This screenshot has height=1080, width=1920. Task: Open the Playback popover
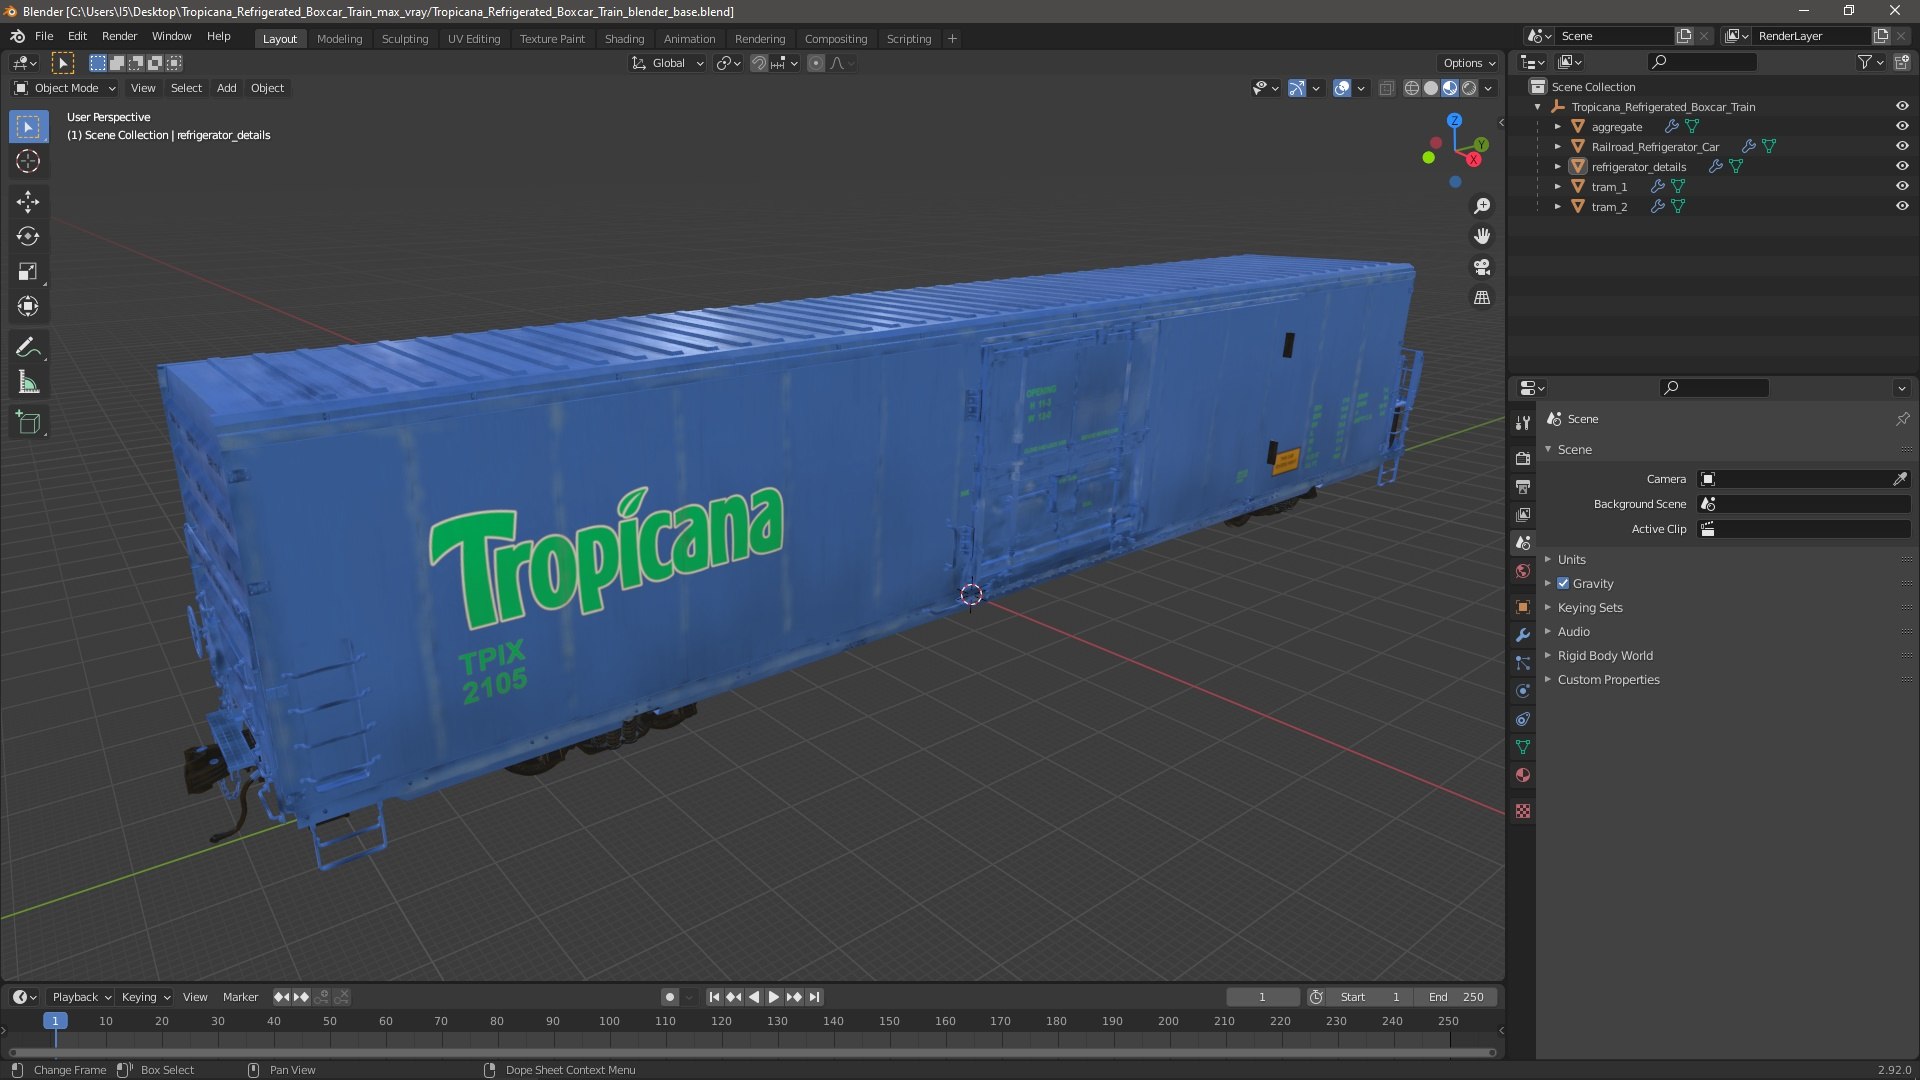pos(81,997)
